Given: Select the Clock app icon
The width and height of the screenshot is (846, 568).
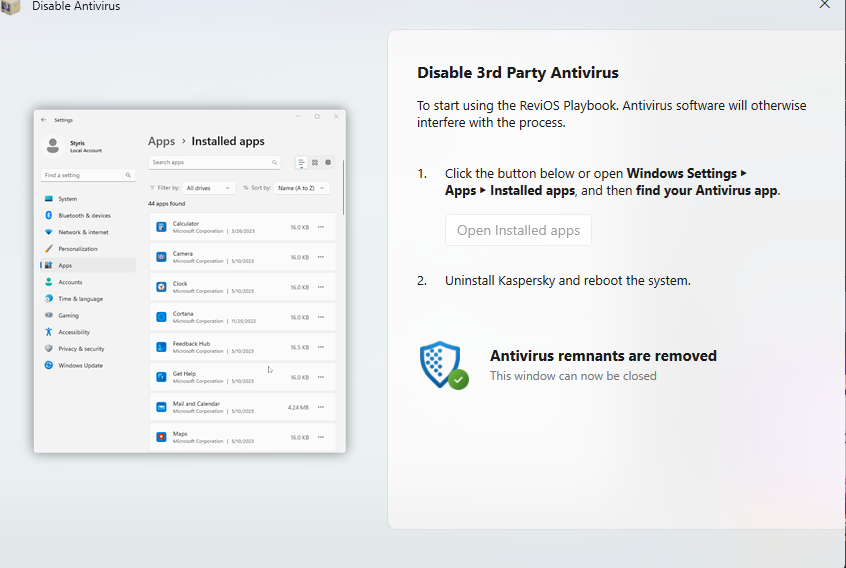Looking at the screenshot, I should (x=161, y=287).
